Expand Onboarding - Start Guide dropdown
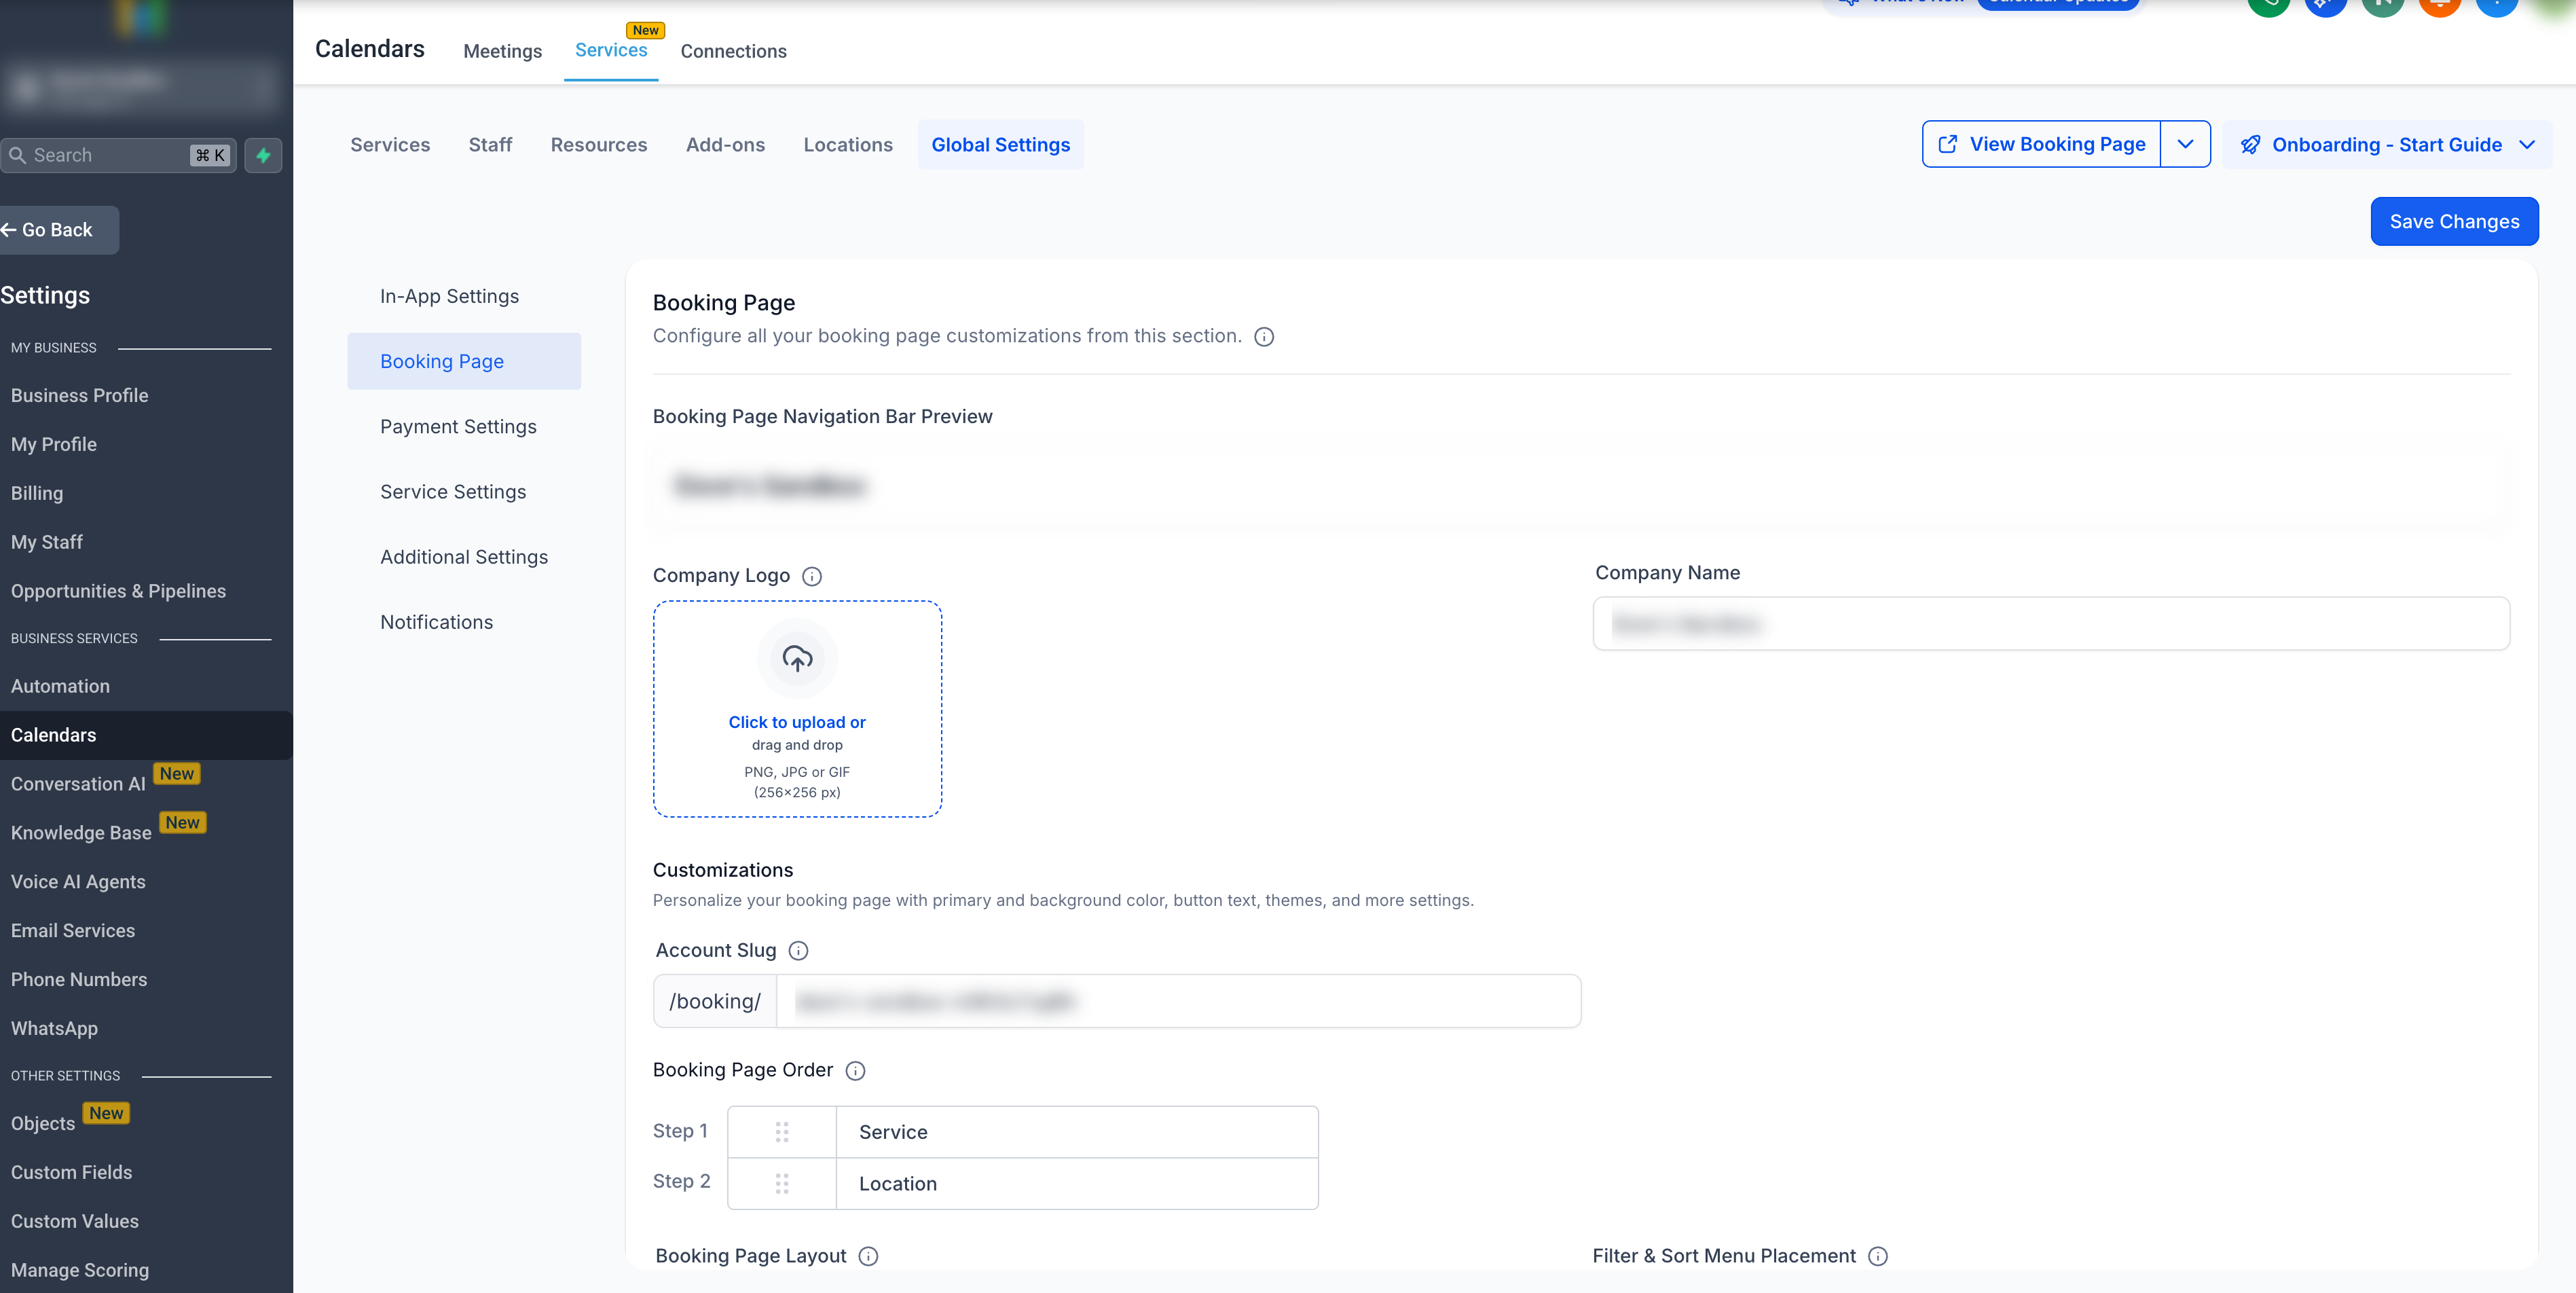2576x1293 pixels. coord(2527,145)
